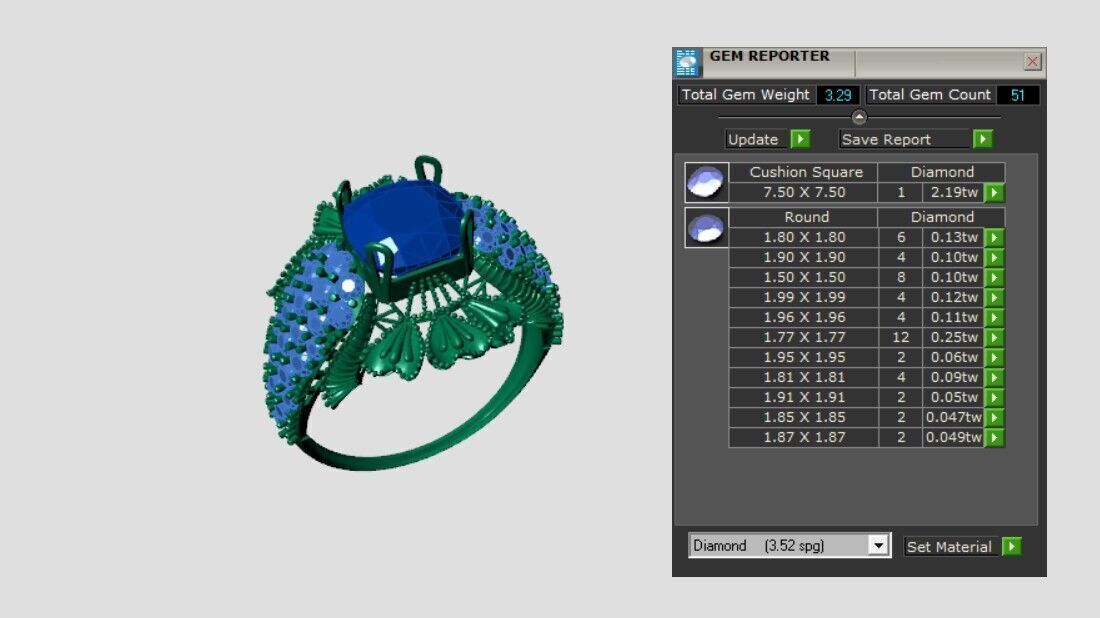Click the 1.77 X 1.77 size cell
Image resolution: width=1100 pixels, height=618 pixels.
coord(804,337)
